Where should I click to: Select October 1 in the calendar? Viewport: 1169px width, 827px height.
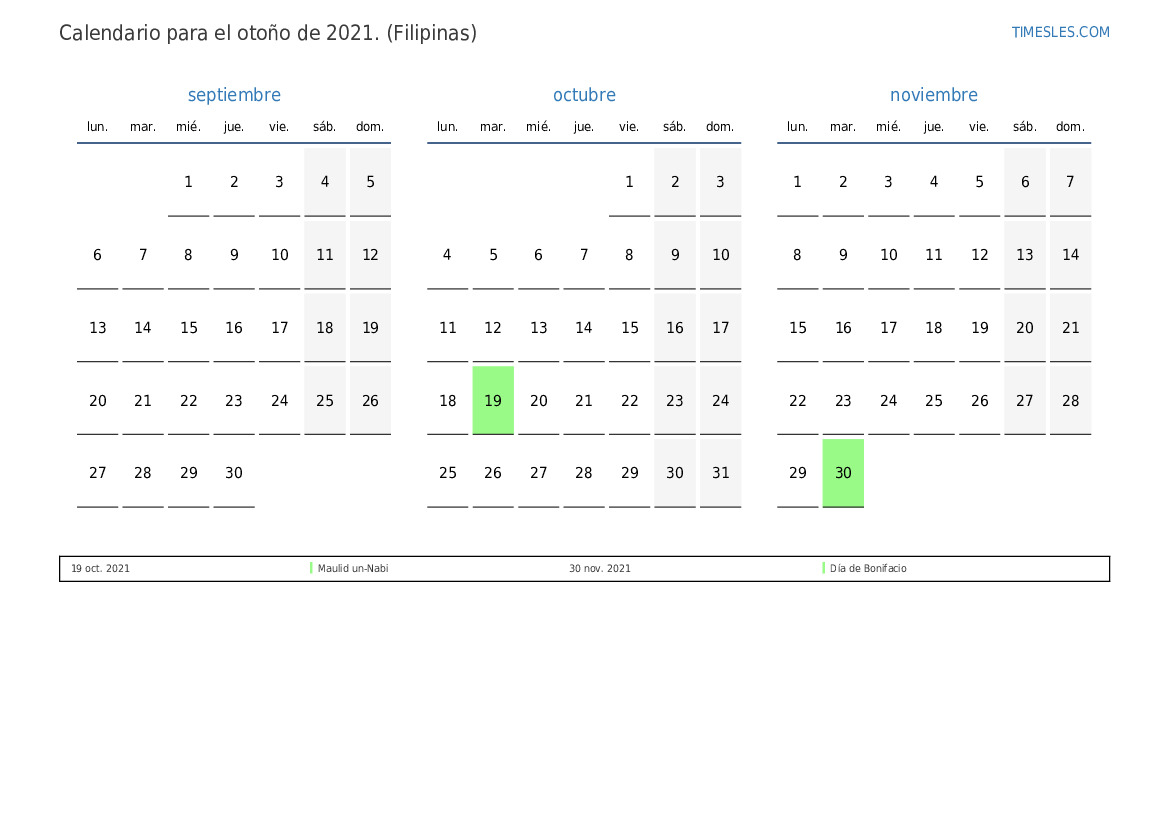[x=629, y=182]
